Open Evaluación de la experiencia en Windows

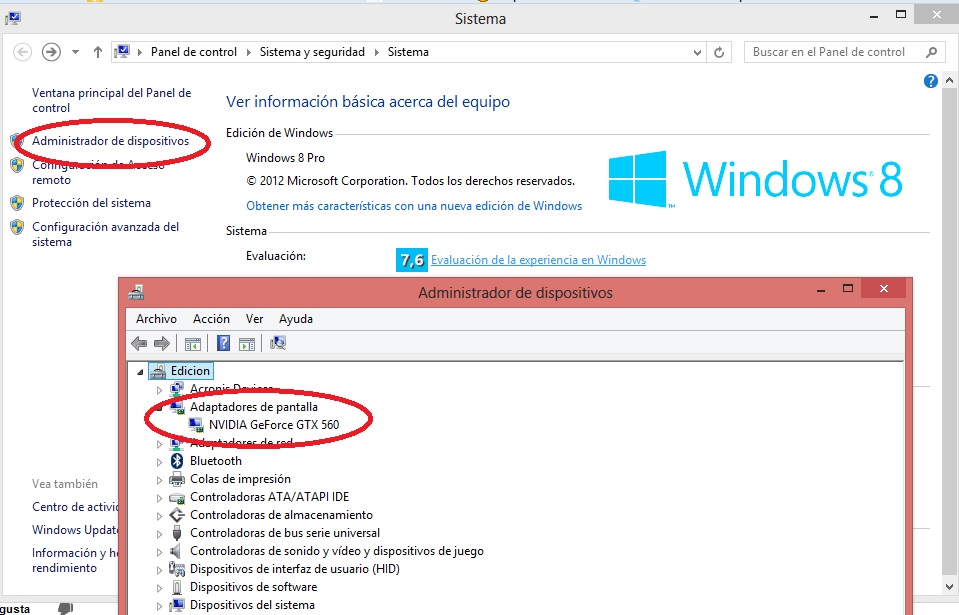[x=538, y=260]
